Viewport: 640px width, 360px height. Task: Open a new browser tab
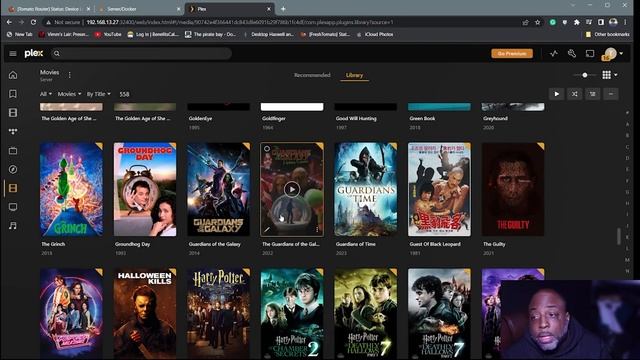click(x=283, y=9)
